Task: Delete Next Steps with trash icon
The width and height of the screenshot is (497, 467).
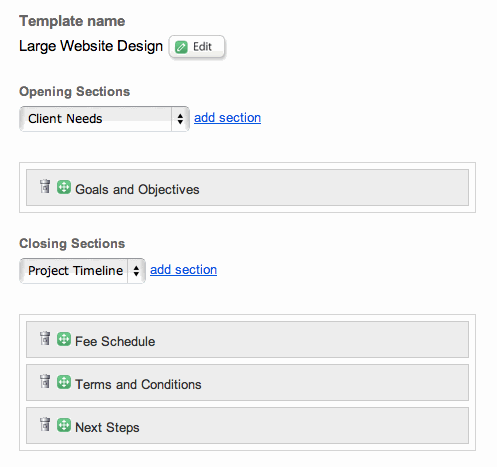Action: coord(45,424)
